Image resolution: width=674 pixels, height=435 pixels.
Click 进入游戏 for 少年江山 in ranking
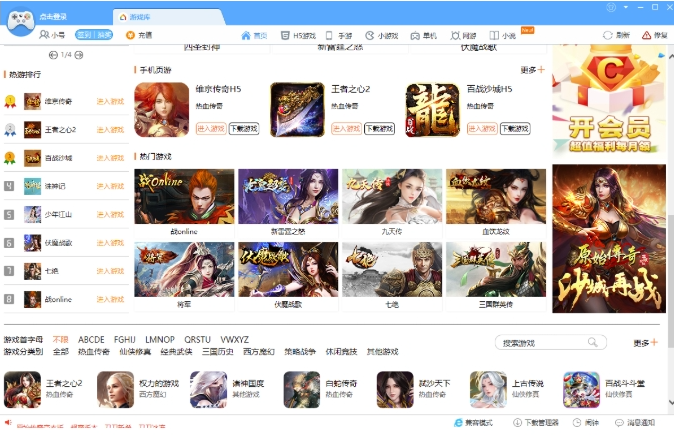point(110,214)
